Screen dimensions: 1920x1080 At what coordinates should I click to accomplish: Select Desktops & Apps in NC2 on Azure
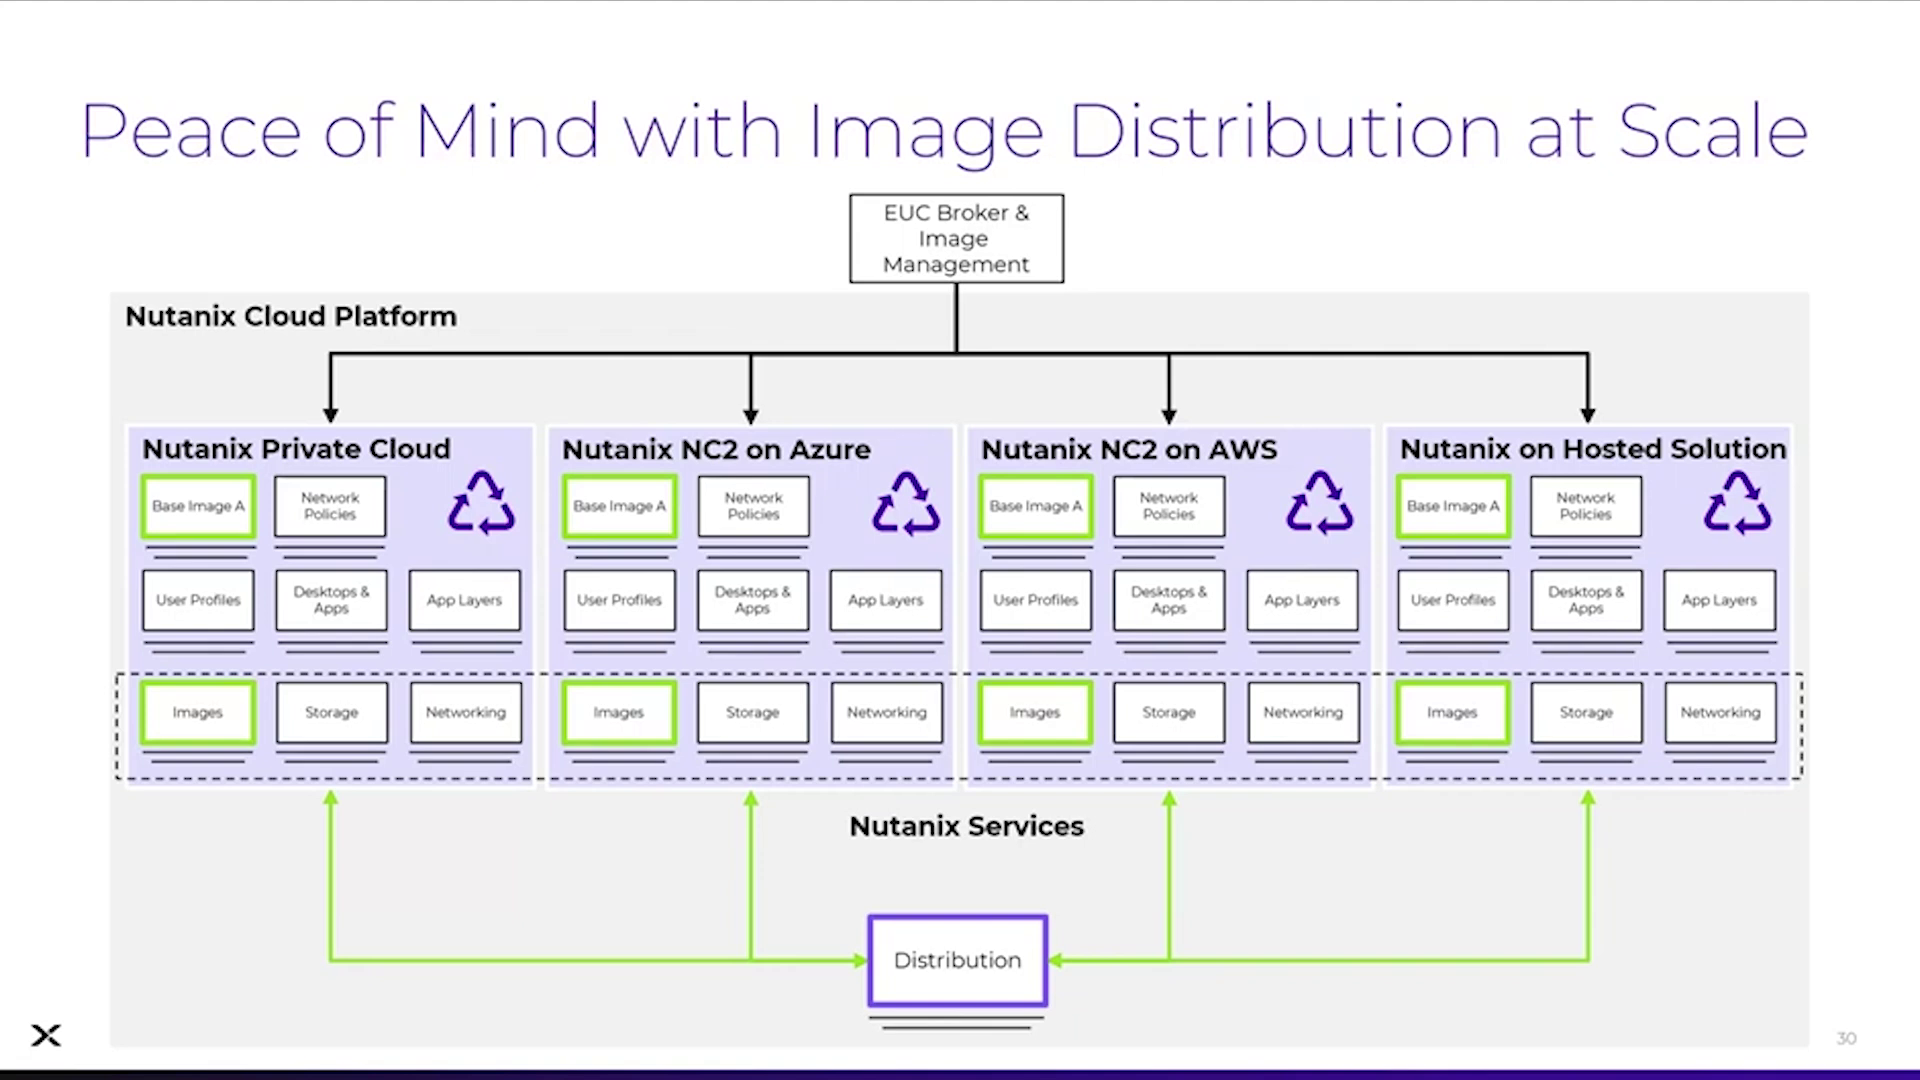point(753,600)
